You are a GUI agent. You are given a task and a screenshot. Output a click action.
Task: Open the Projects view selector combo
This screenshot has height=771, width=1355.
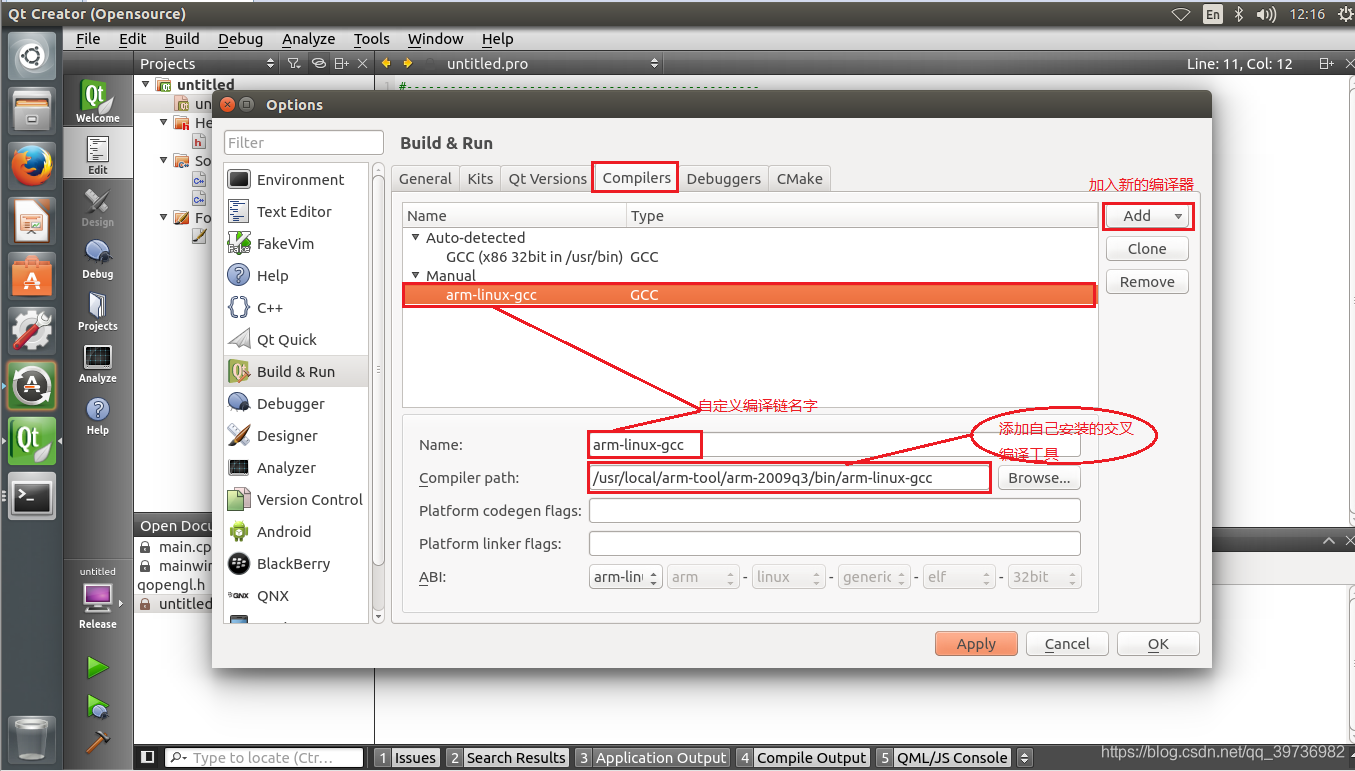[207, 63]
